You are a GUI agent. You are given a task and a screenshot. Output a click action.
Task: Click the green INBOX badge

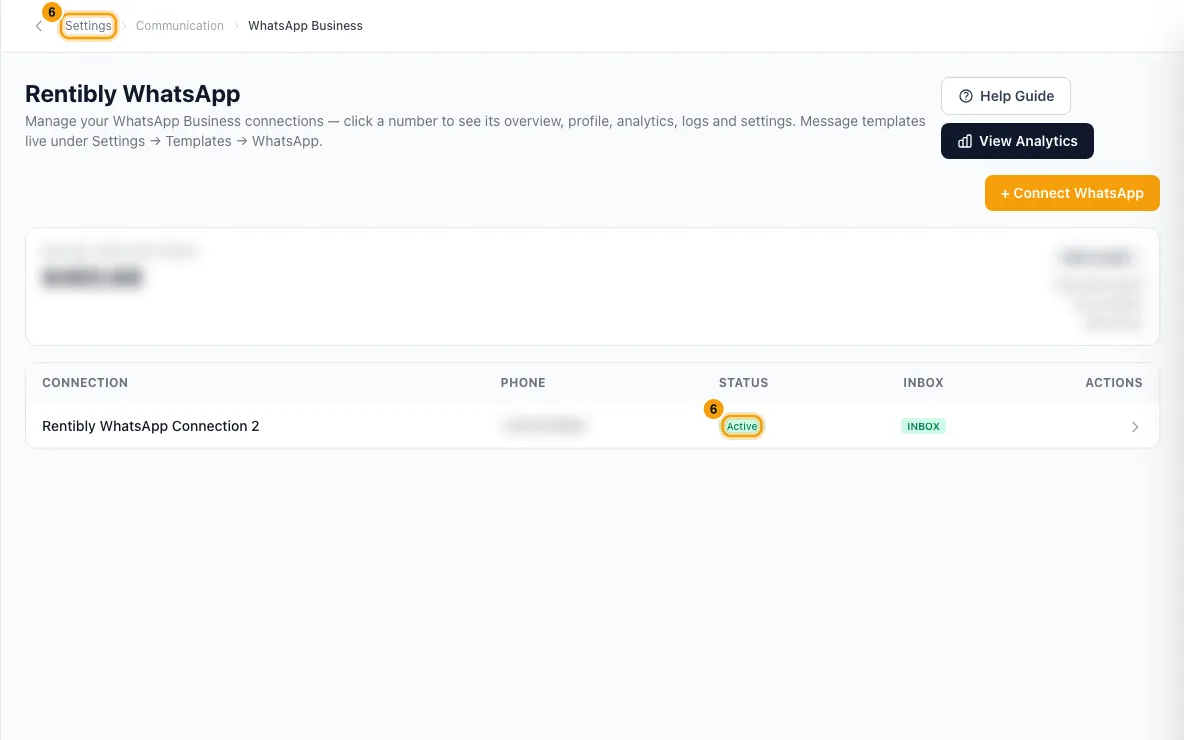(x=923, y=426)
